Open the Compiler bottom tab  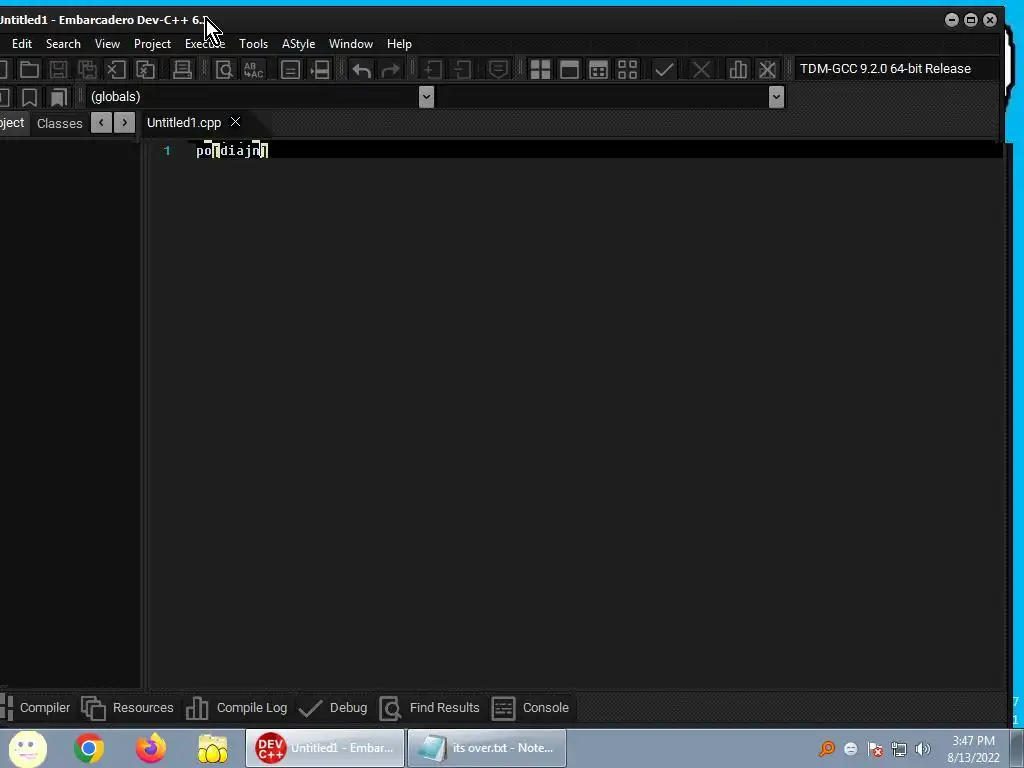pos(37,708)
